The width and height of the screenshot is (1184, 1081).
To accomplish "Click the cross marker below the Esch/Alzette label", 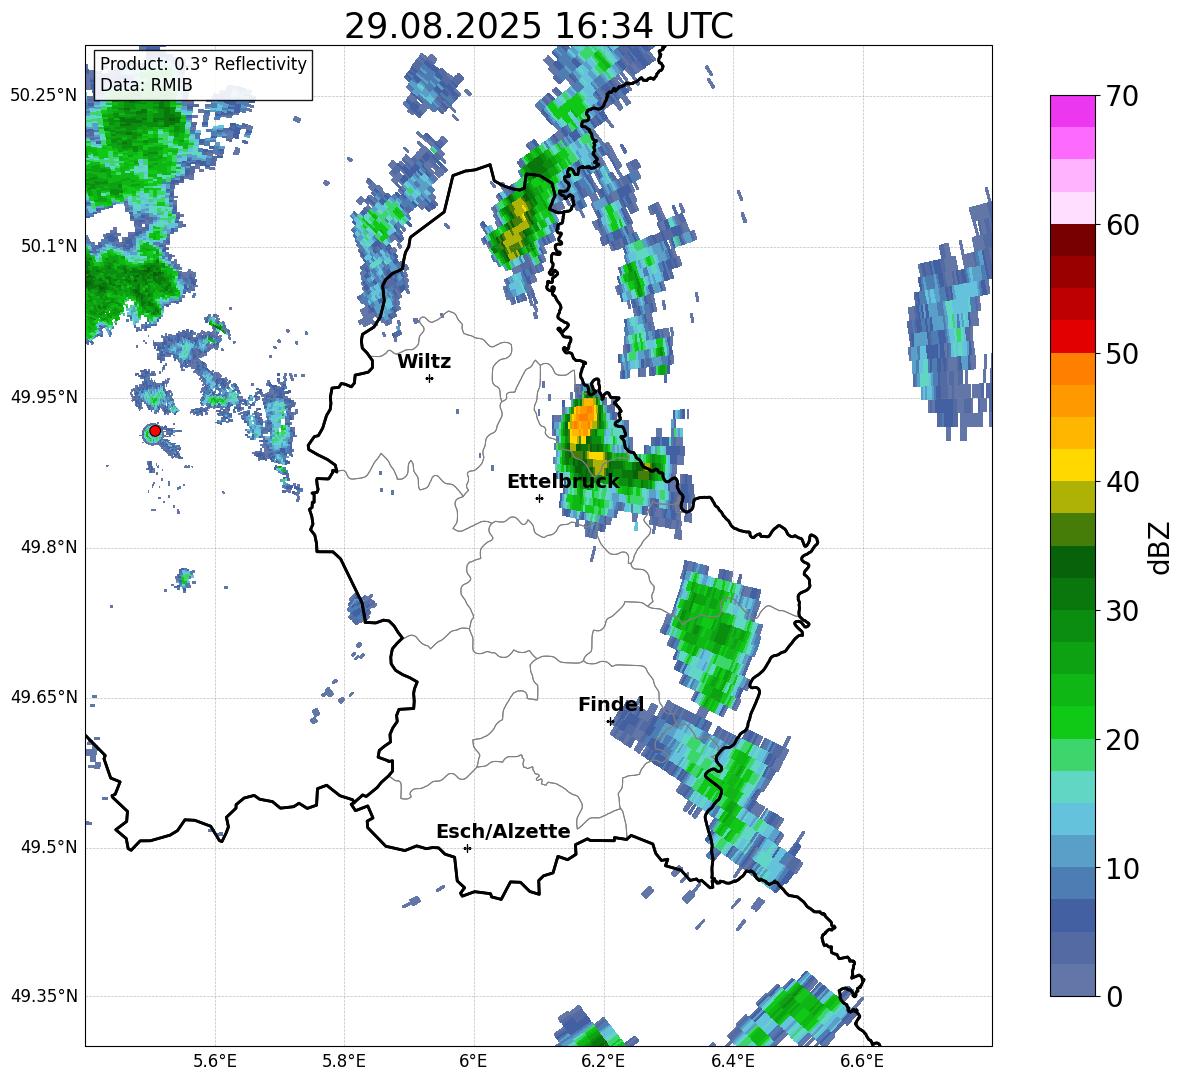I will point(467,848).
